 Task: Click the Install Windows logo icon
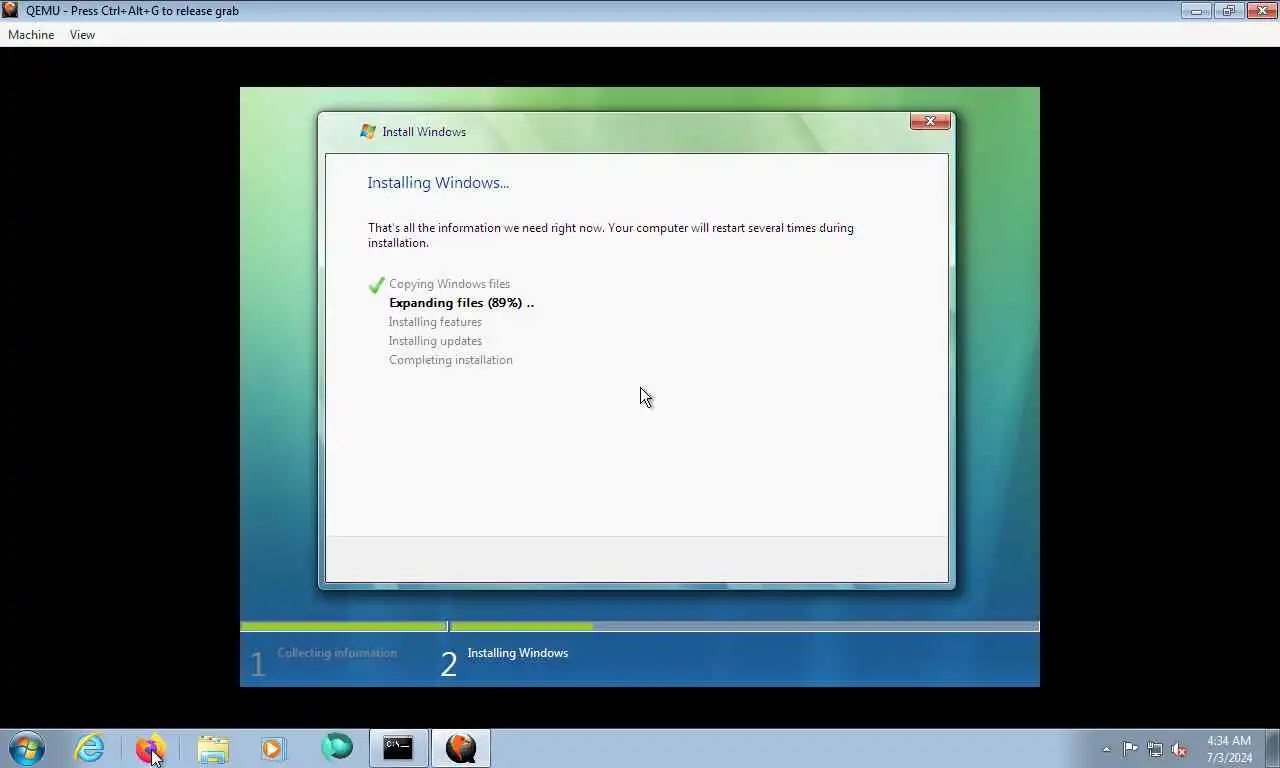point(368,131)
